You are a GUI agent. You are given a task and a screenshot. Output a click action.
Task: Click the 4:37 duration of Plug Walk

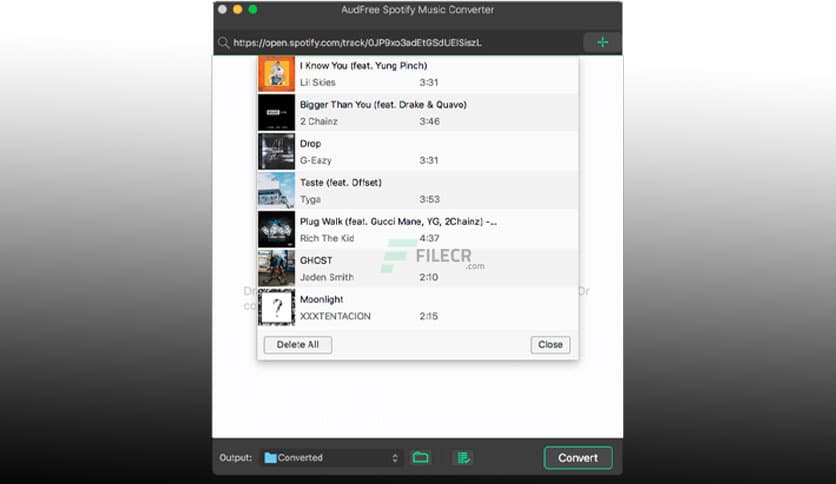[x=429, y=238]
